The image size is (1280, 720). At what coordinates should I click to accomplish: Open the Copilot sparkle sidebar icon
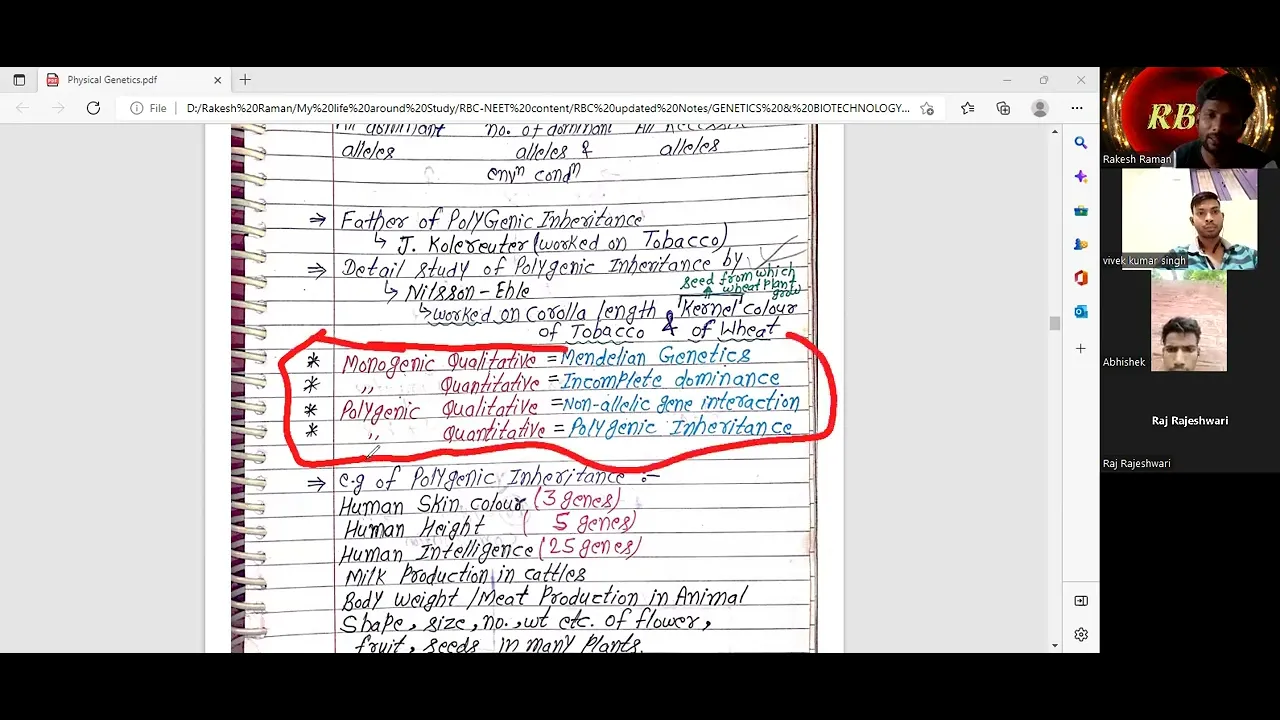[1081, 177]
